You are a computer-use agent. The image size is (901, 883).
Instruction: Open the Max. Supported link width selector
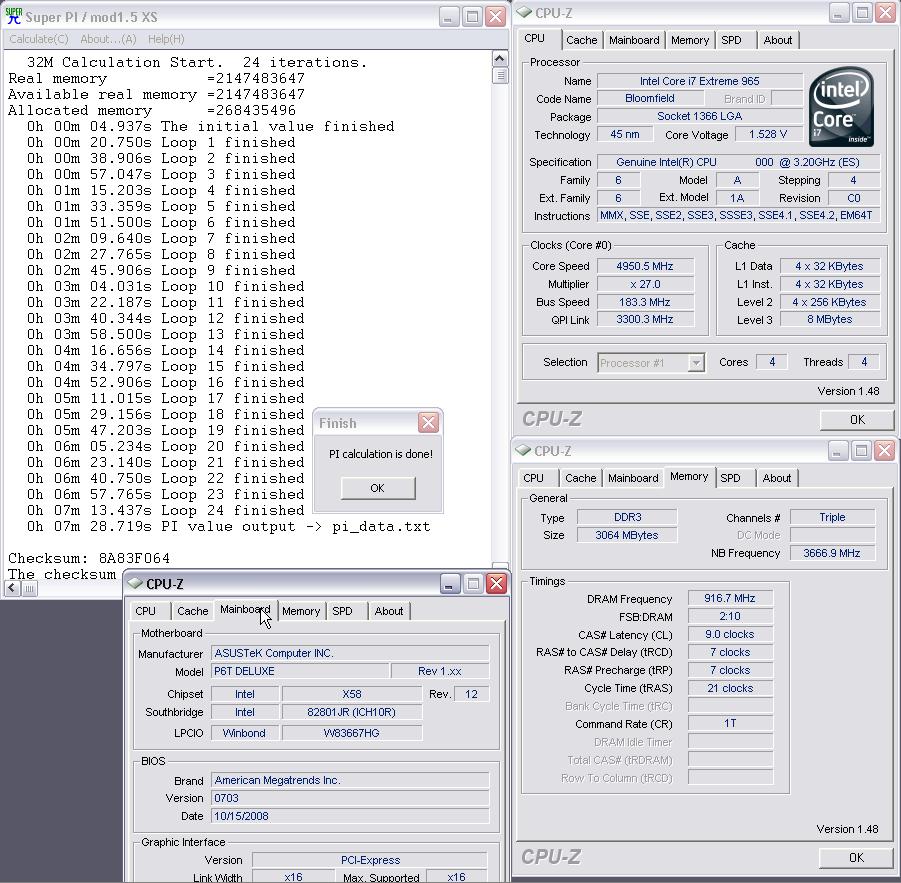click(x=456, y=876)
